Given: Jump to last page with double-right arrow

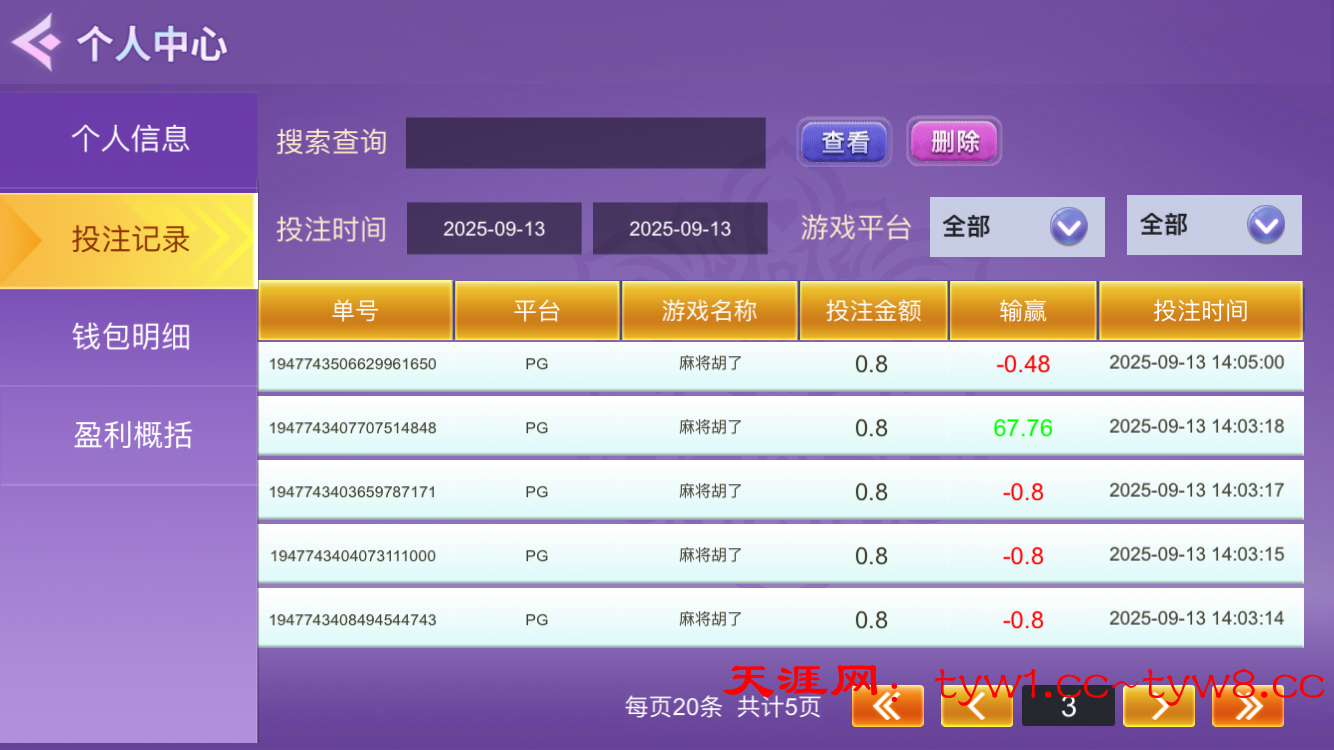Looking at the screenshot, I should coord(1247,707).
